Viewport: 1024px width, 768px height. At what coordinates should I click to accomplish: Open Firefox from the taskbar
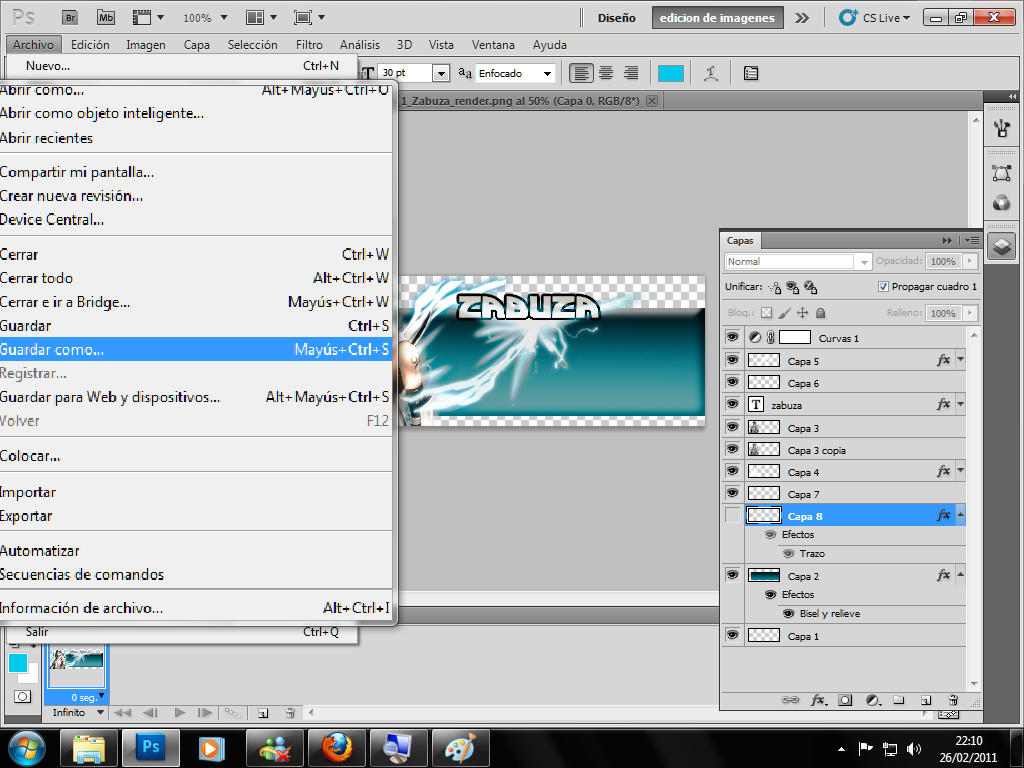tap(336, 748)
